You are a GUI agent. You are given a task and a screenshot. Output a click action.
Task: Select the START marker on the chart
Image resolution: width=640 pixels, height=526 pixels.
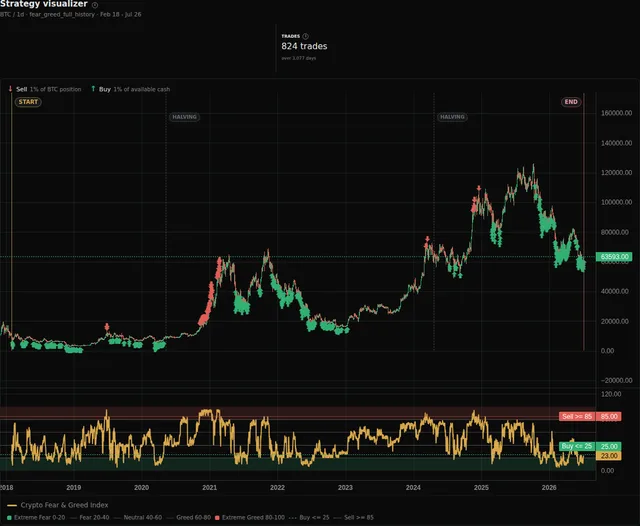tap(28, 102)
